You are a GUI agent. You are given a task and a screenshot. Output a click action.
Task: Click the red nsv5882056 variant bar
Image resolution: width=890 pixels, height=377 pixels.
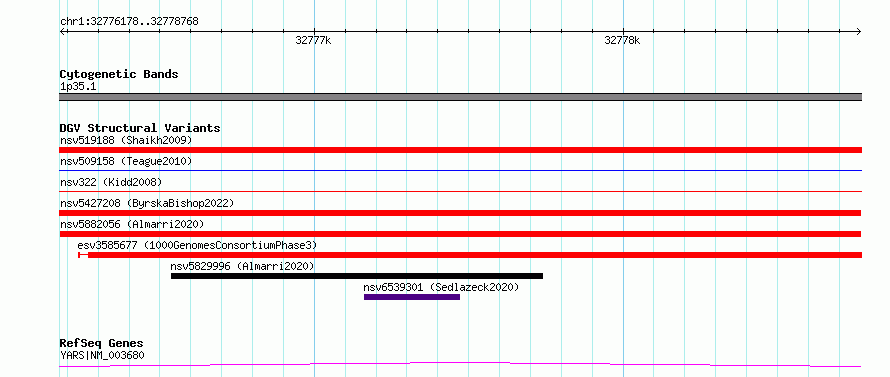[x=460, y=234]
